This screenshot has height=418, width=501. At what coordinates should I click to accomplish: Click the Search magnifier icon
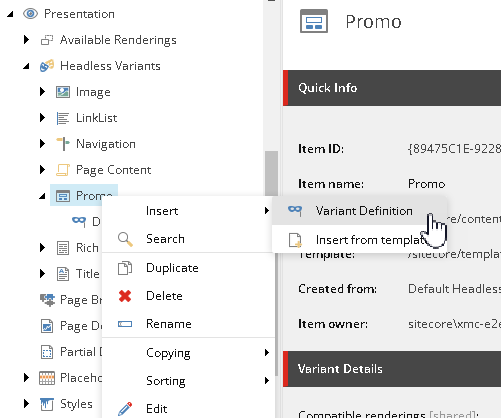[125, 239]
